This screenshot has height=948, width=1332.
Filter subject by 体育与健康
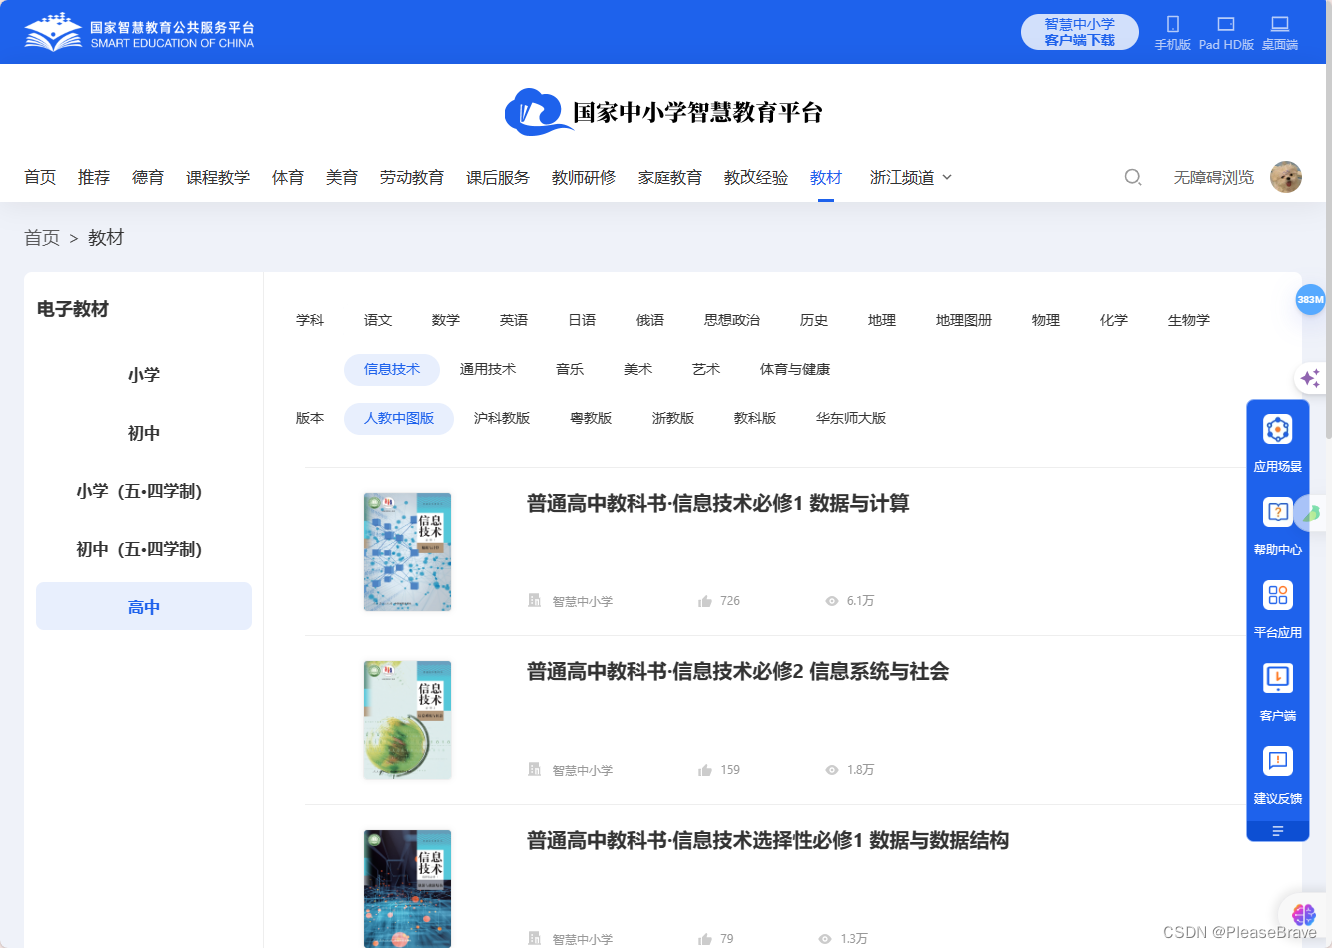[x=795, y=369]
